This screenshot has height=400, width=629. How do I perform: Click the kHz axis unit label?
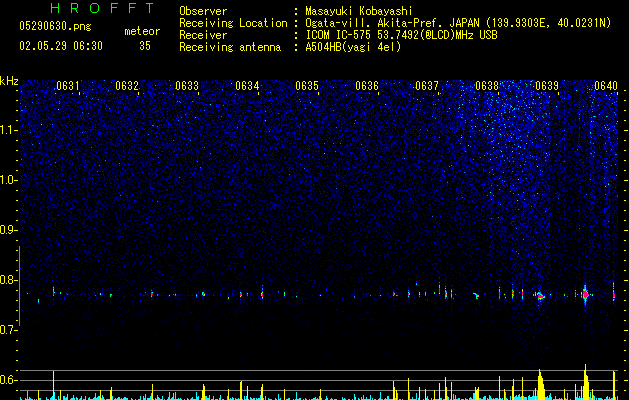point(9,81)
